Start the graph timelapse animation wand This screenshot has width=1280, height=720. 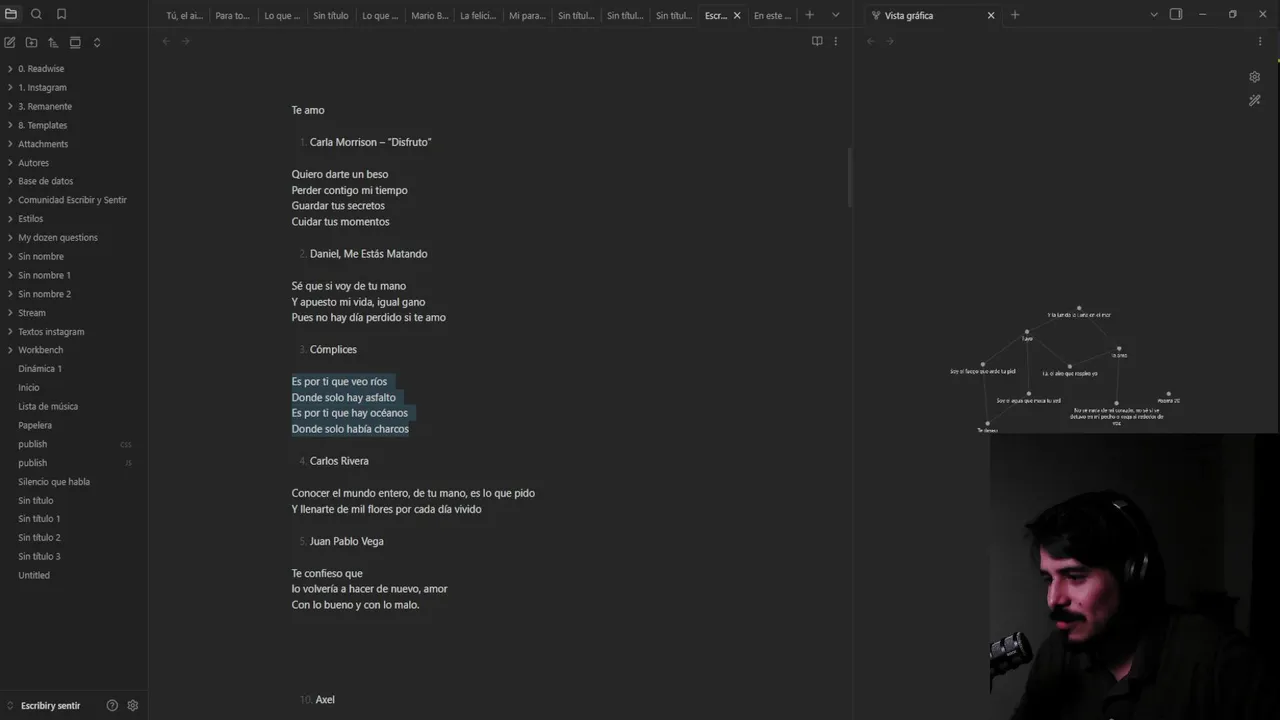[1254, 100]
